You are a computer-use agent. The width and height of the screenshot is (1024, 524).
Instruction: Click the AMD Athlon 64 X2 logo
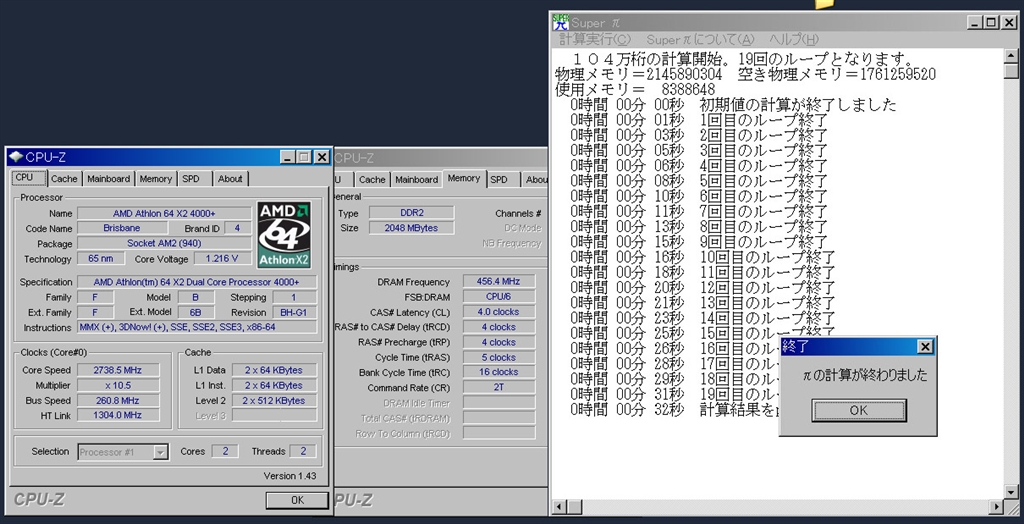coord(284,235)
